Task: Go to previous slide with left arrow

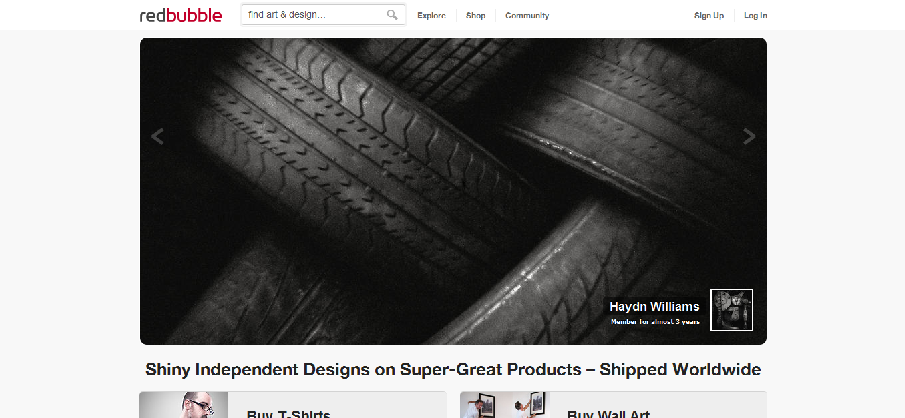Action: (x=157, y=137)
